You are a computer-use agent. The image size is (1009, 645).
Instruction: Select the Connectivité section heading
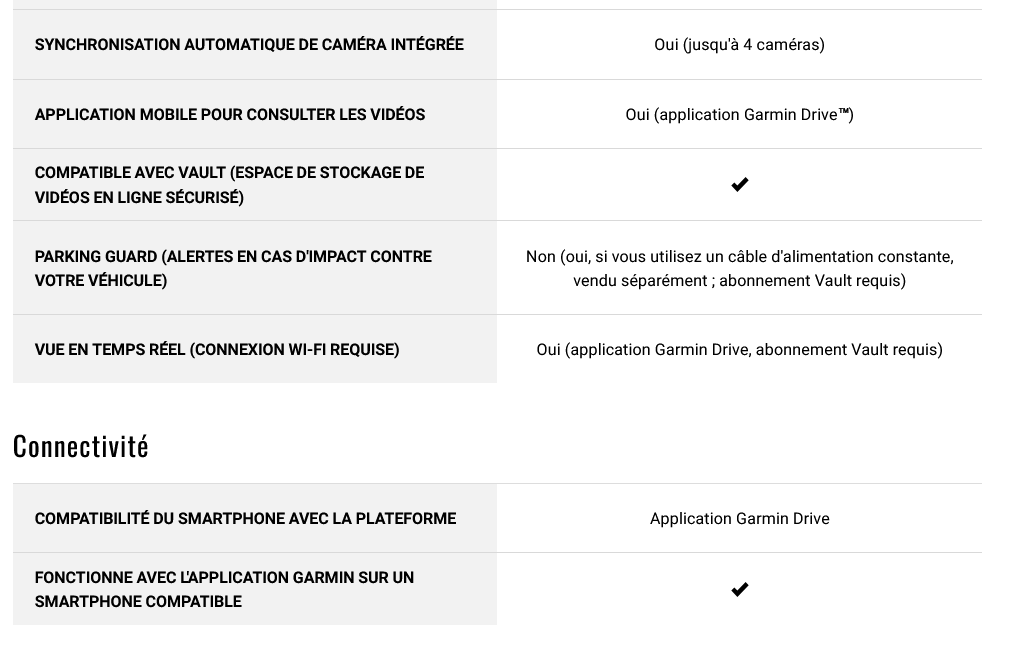(x=81, y=446)
